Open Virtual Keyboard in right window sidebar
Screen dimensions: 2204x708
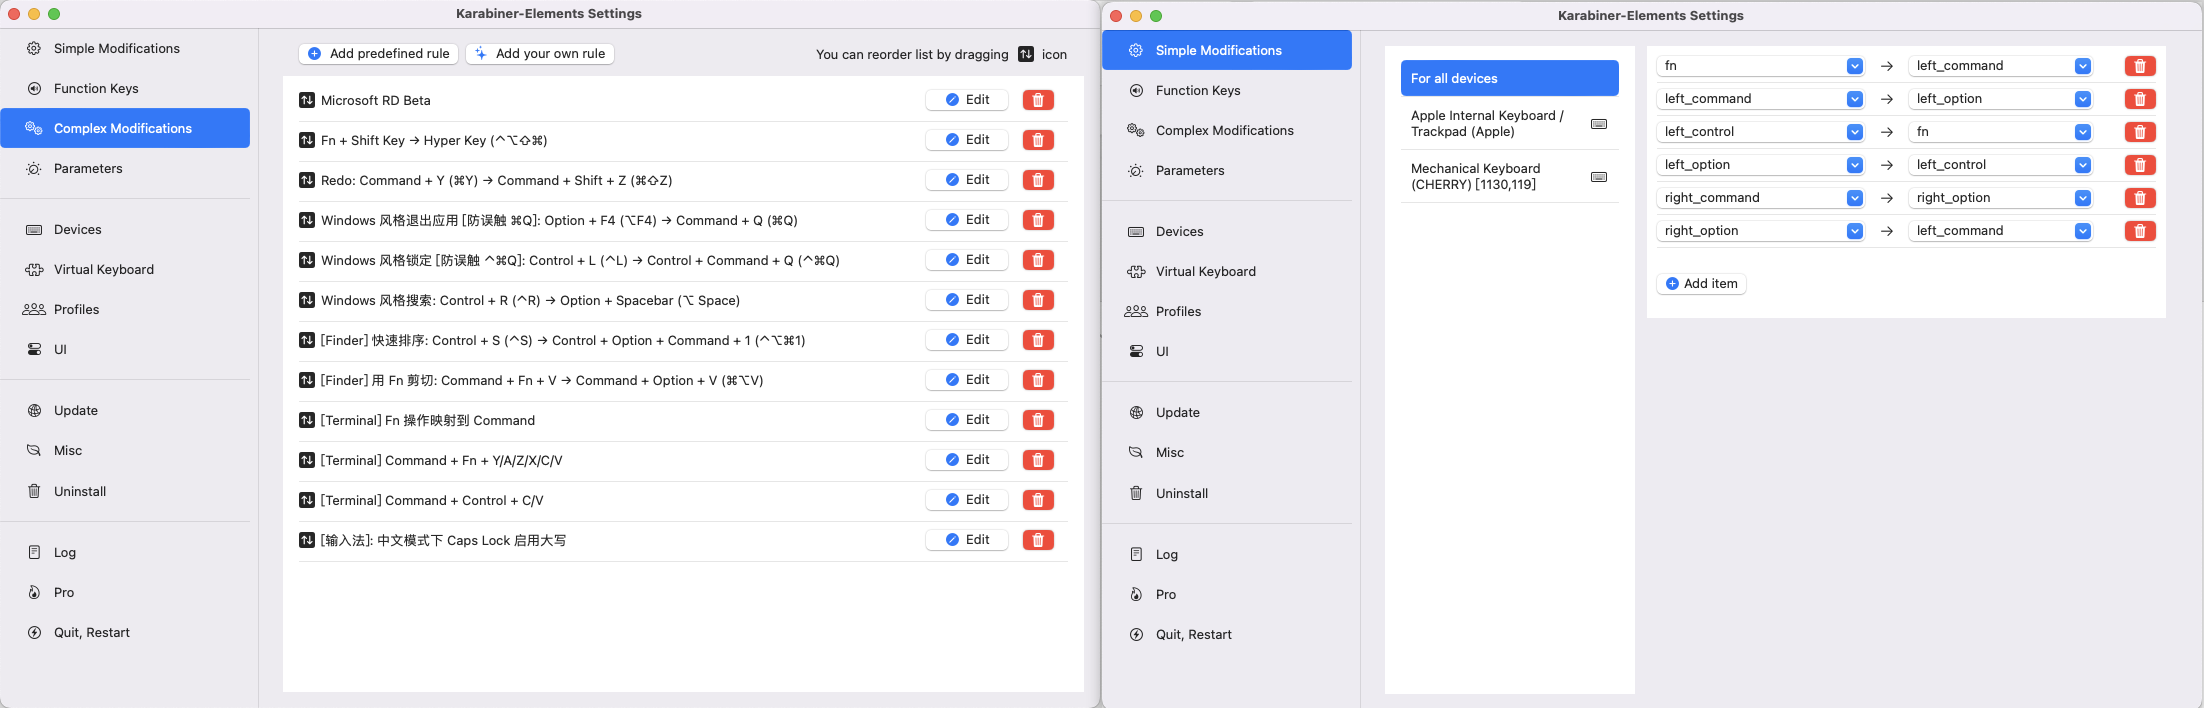1205,271
